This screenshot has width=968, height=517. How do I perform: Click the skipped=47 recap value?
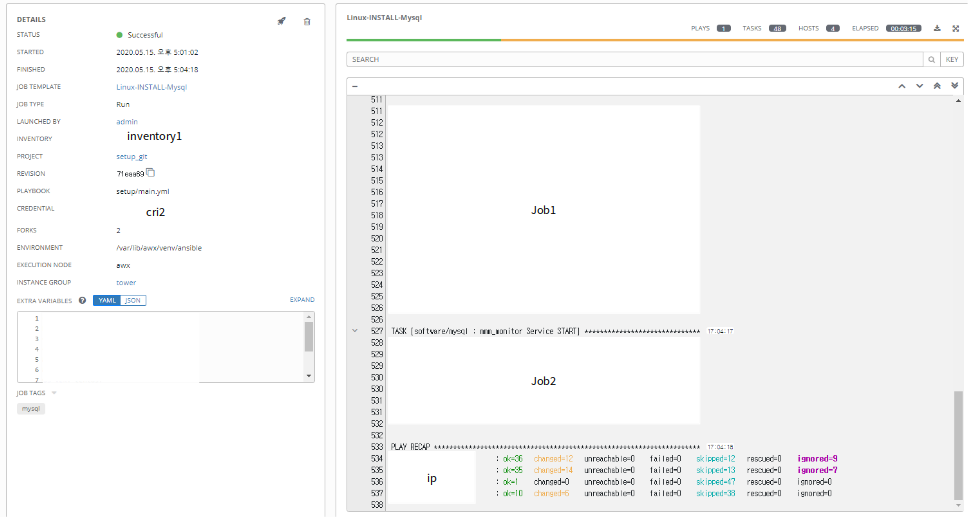[716, 482]
